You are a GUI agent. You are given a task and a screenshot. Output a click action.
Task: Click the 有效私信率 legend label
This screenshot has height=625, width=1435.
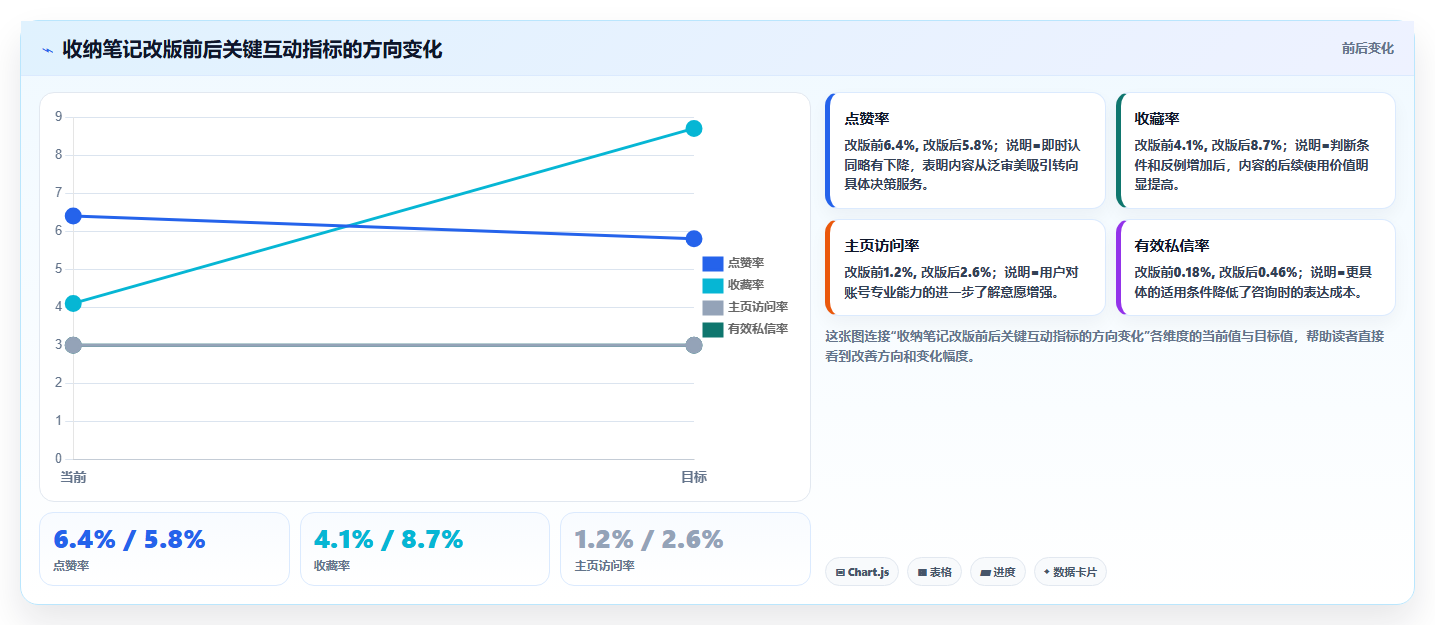click(x=758, y=329)
